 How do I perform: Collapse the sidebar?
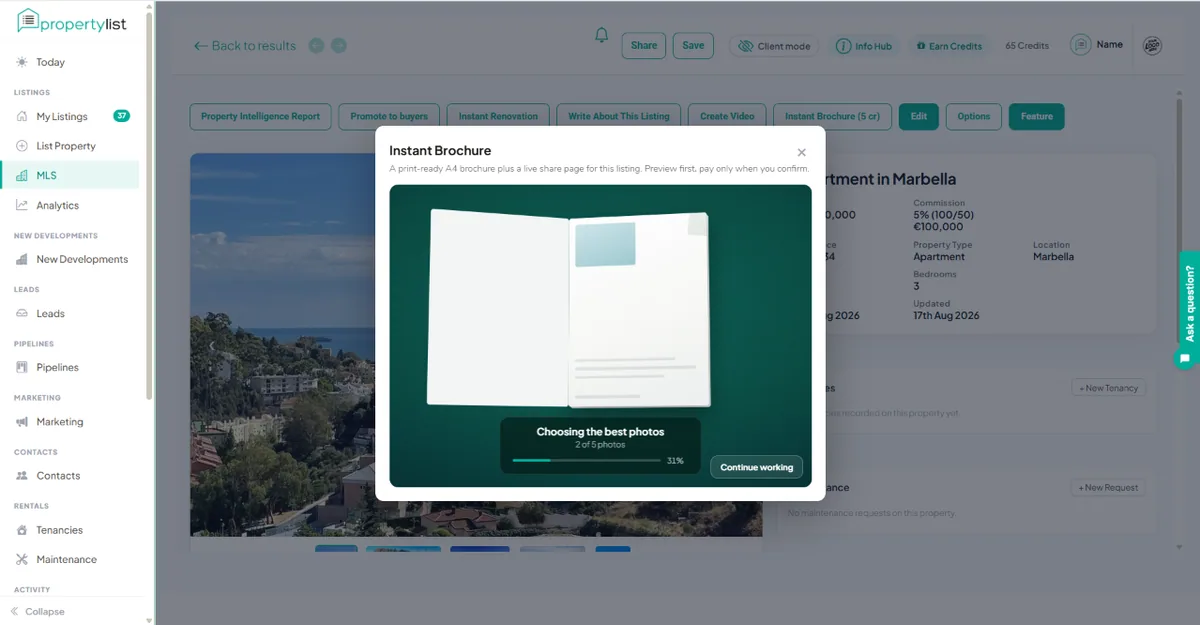[38, 611]
